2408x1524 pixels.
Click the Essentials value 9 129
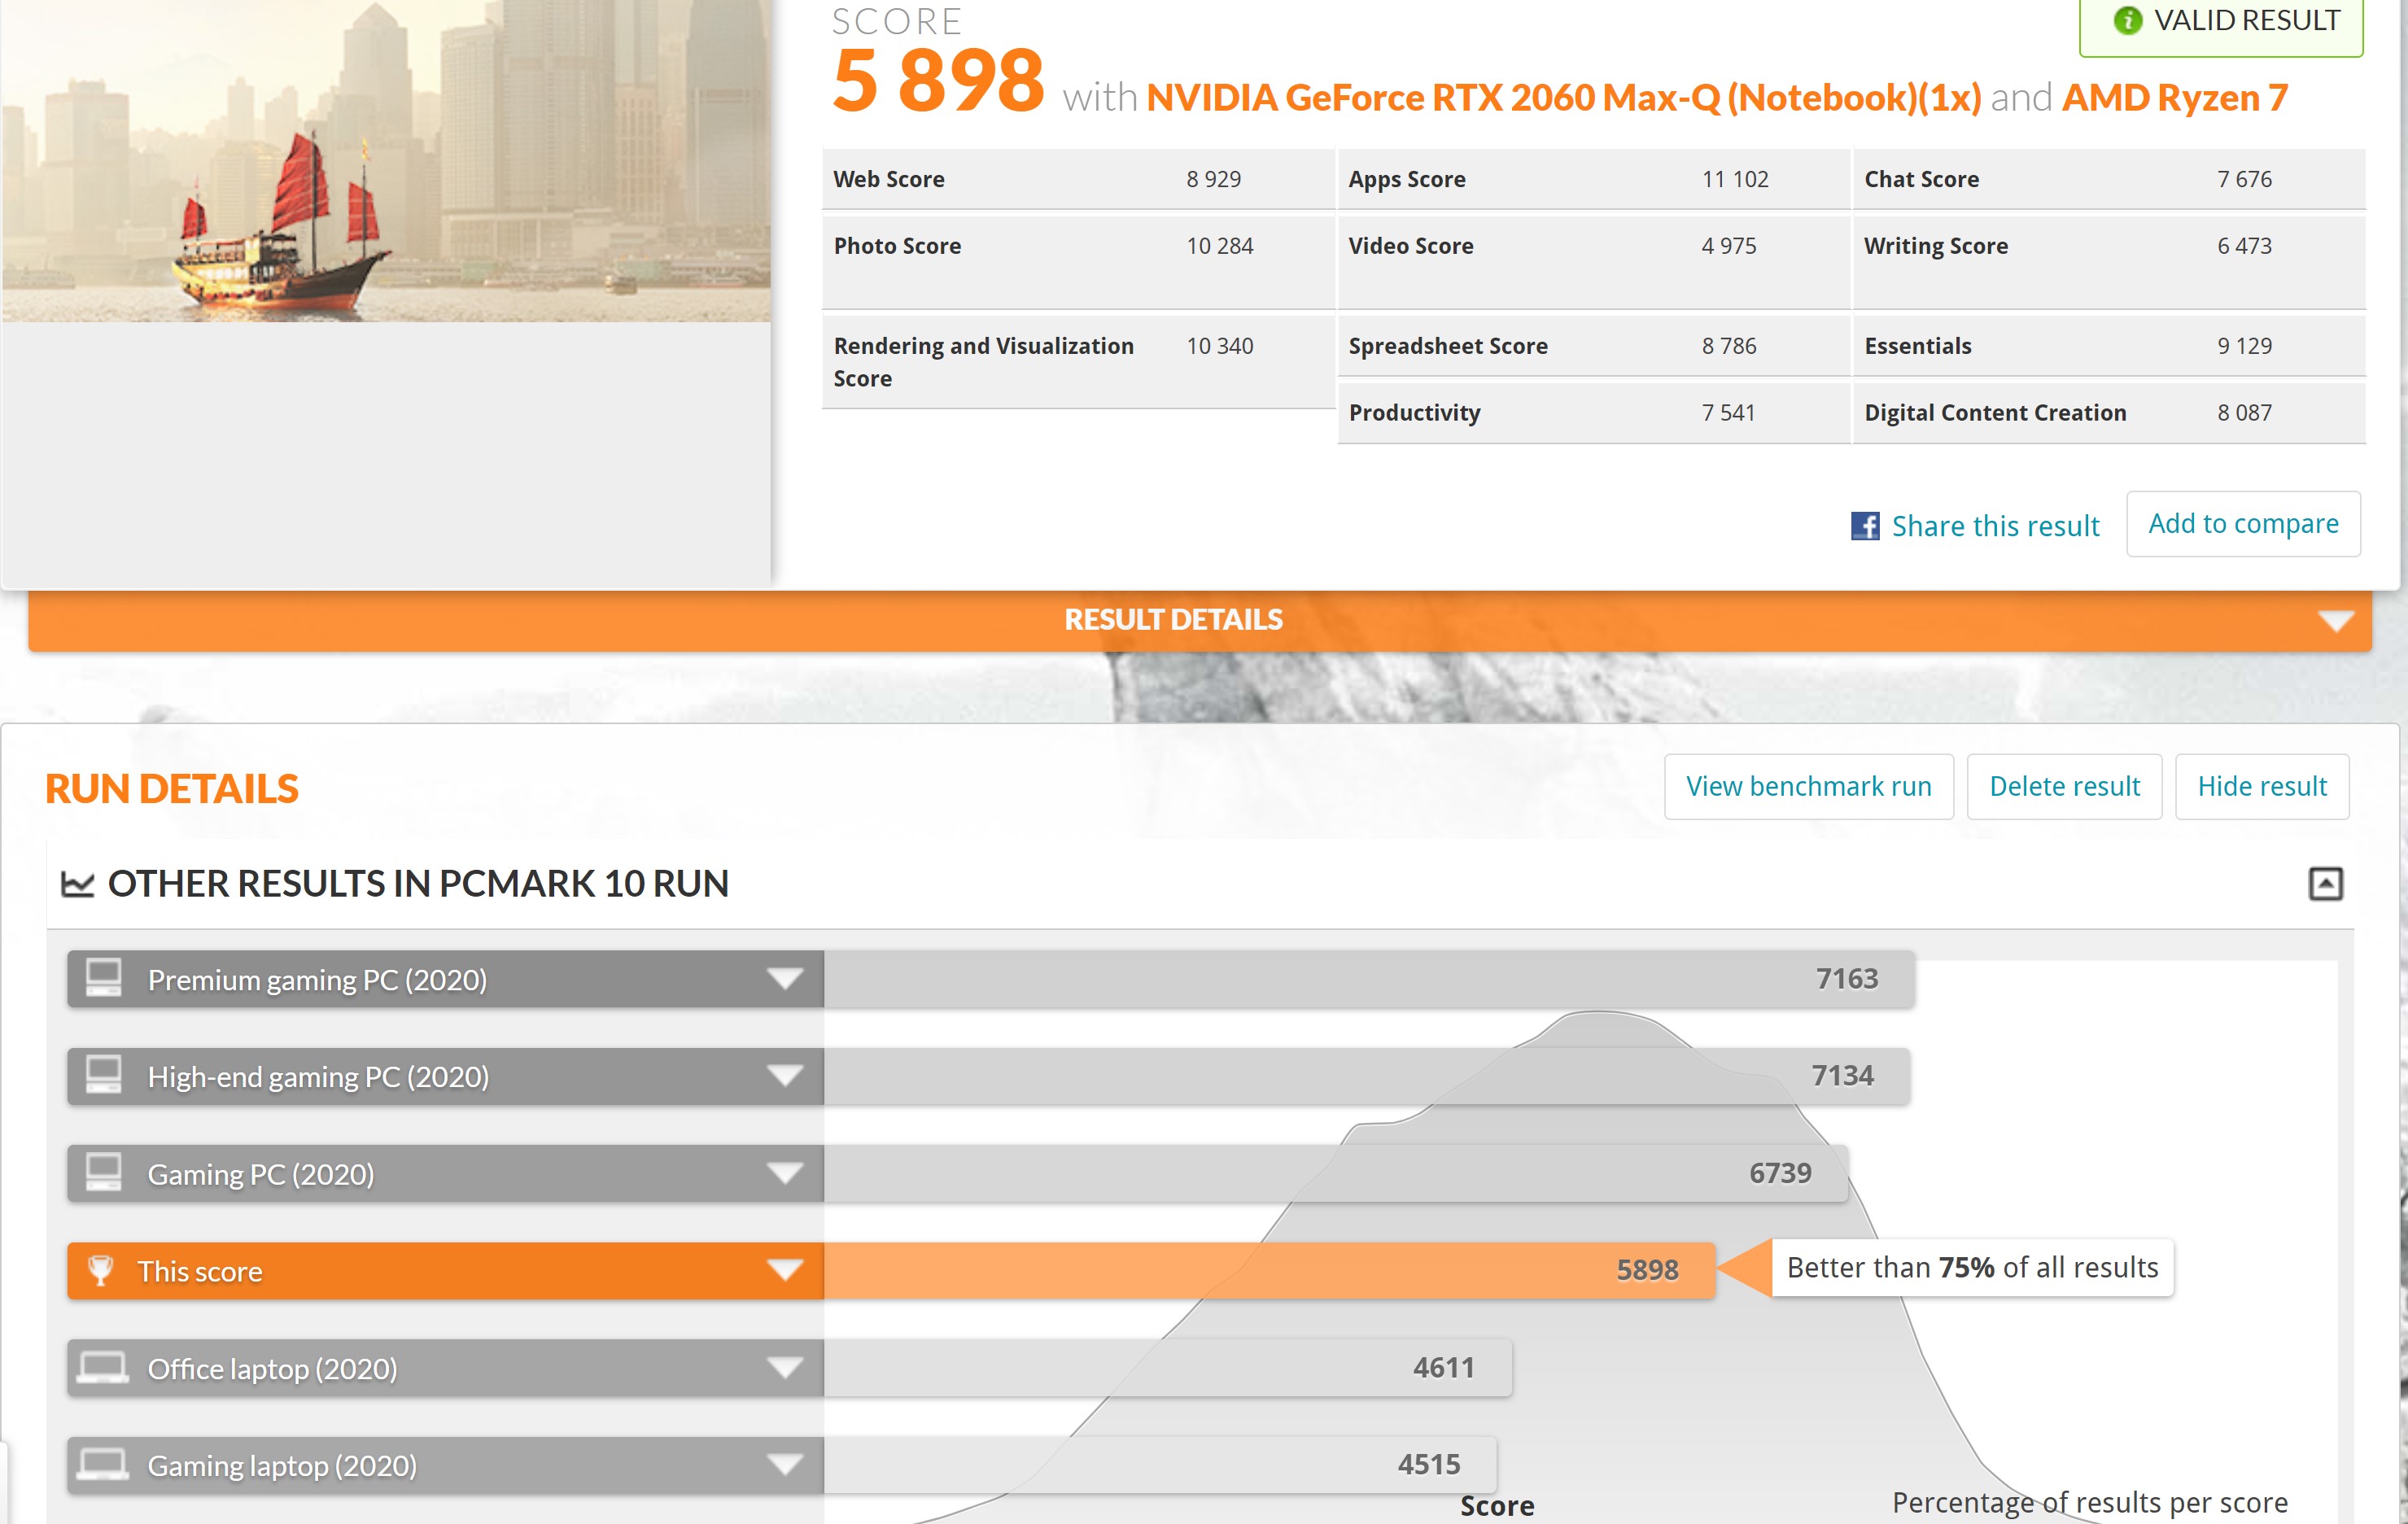[x=2244, y=346]
